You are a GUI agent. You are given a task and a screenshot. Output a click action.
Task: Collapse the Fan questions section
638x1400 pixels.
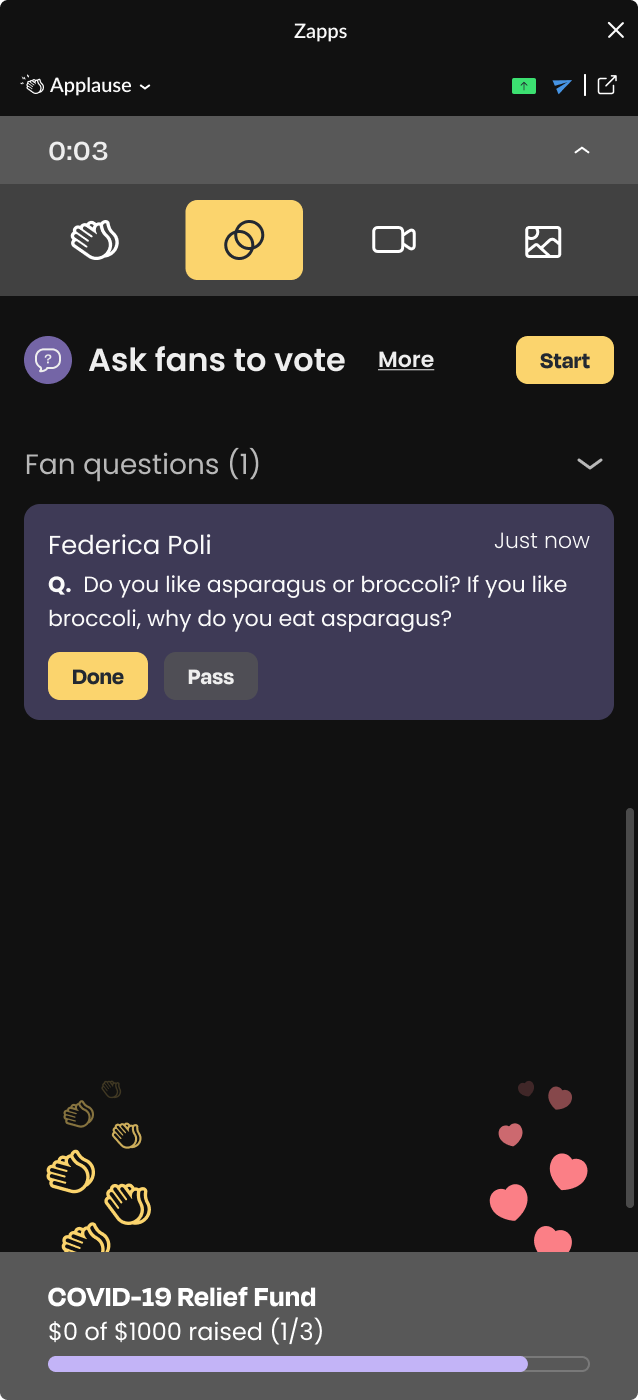click(590, 464)
